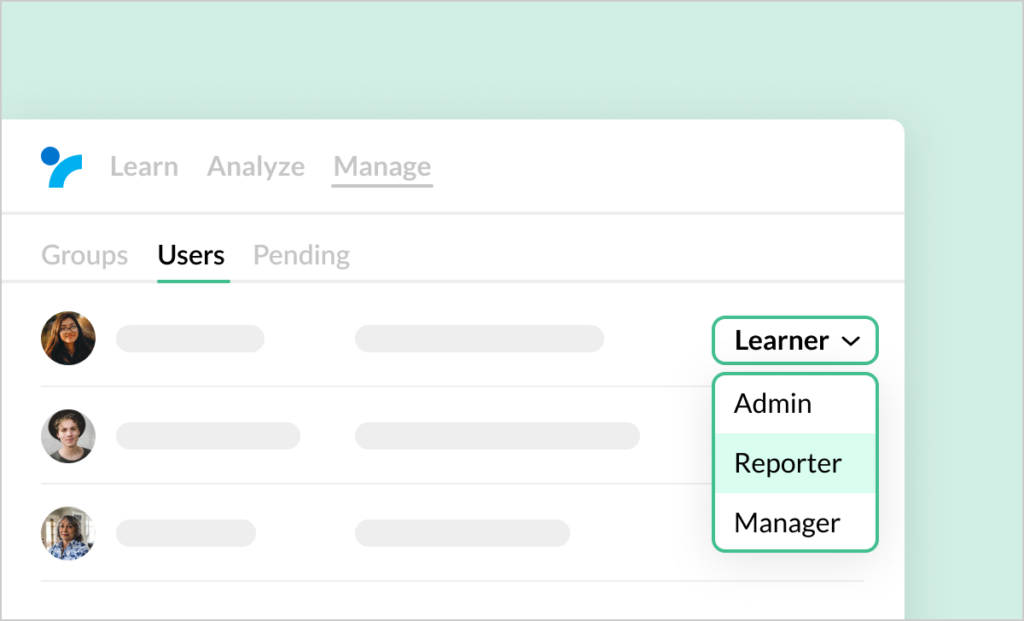Click the second user's profile avatar
Screen dimensions: 1024x621
pos(67,435)
